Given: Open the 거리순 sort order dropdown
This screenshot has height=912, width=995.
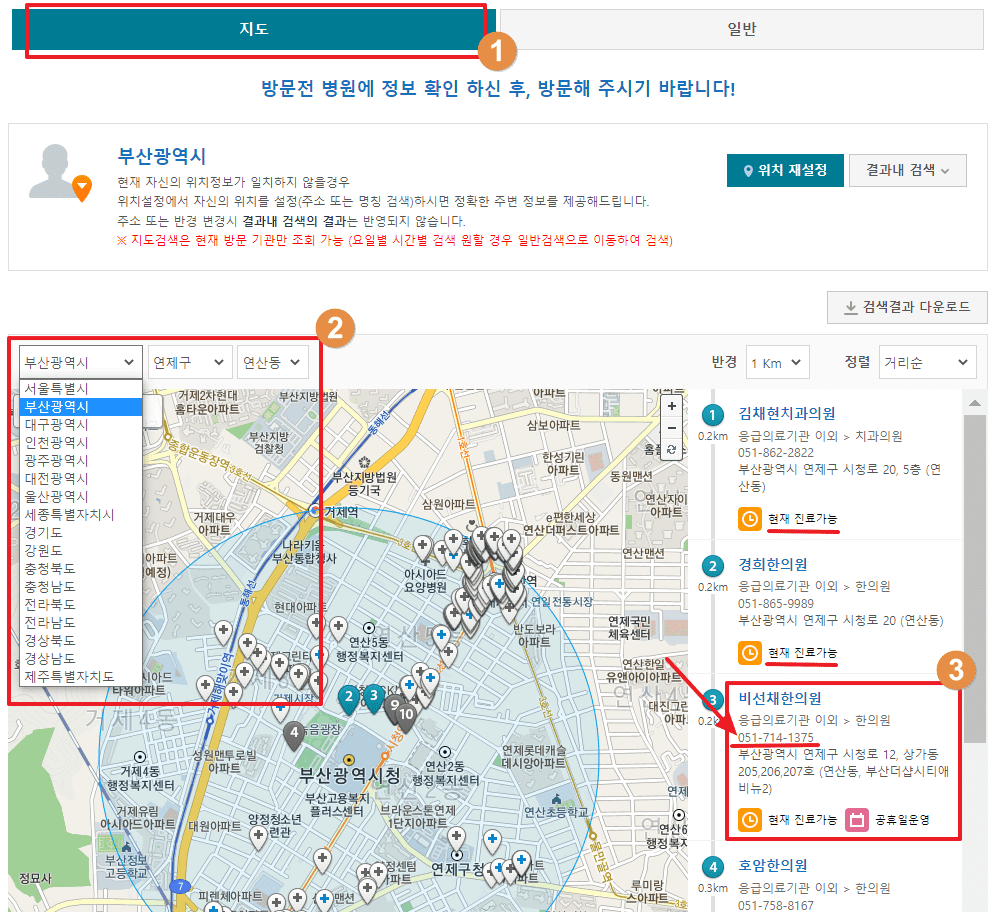Looking at the screenshot, I should click(x=926, y=362).
